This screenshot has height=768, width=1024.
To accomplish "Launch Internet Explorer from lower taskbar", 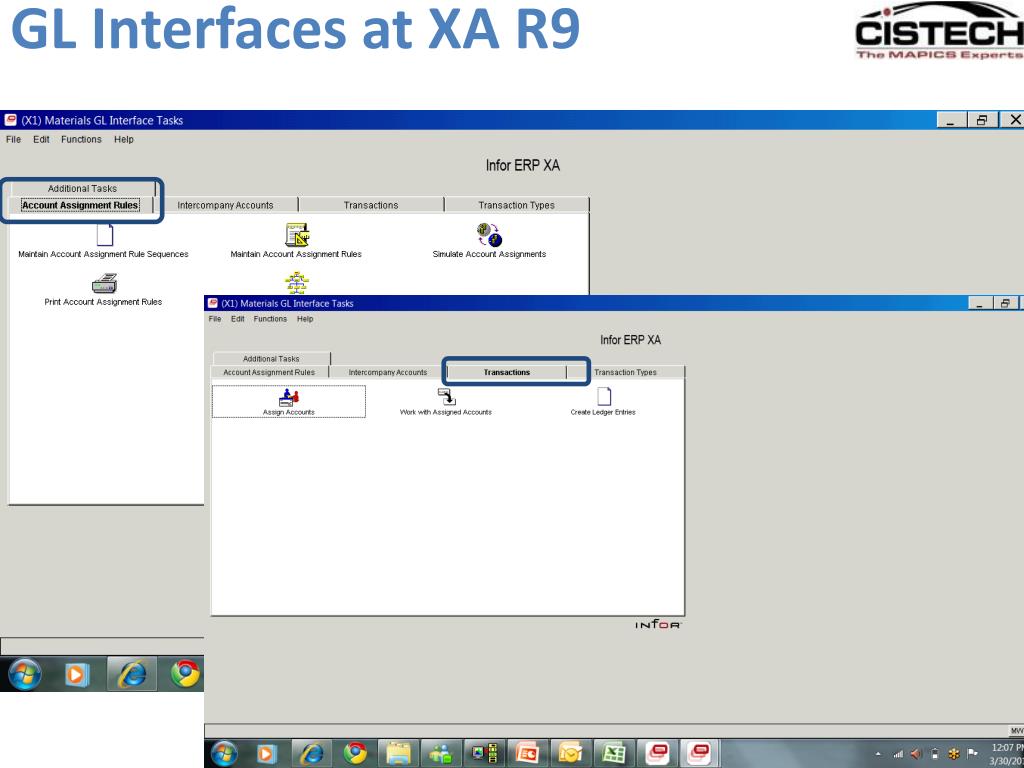I will click(312, 754).
